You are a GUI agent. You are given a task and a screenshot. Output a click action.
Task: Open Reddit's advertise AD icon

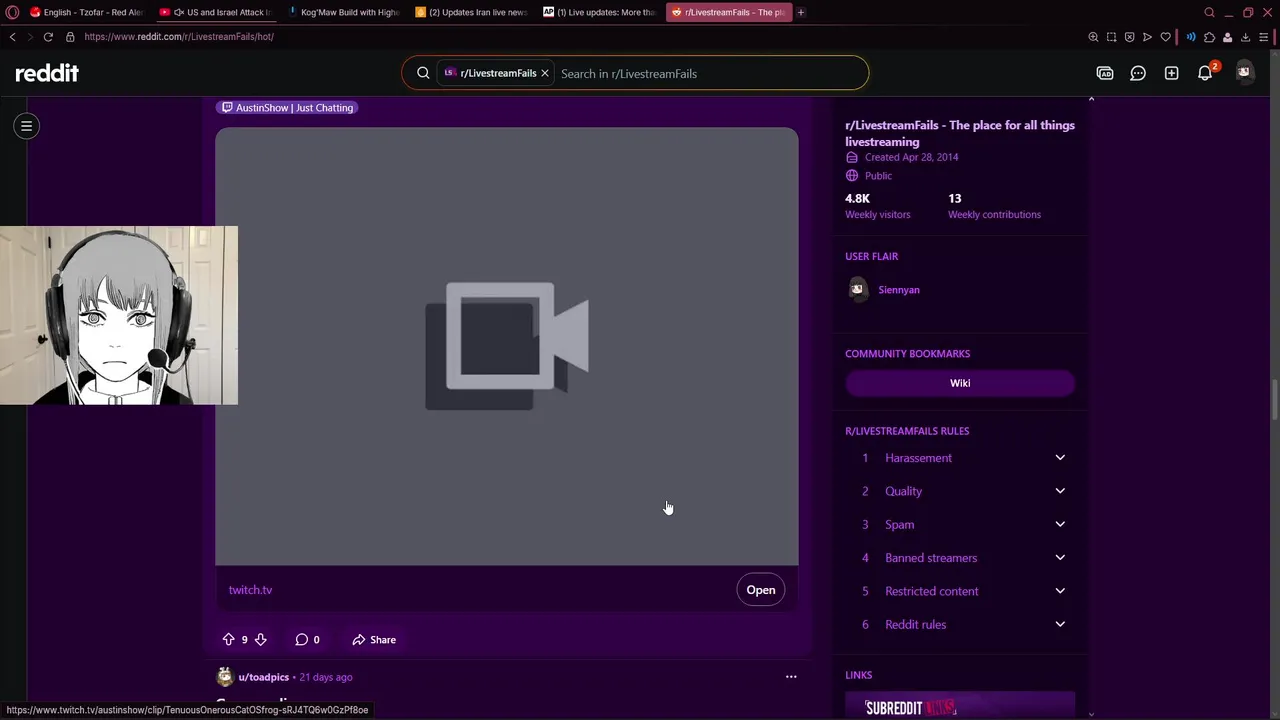[1105, 73]
